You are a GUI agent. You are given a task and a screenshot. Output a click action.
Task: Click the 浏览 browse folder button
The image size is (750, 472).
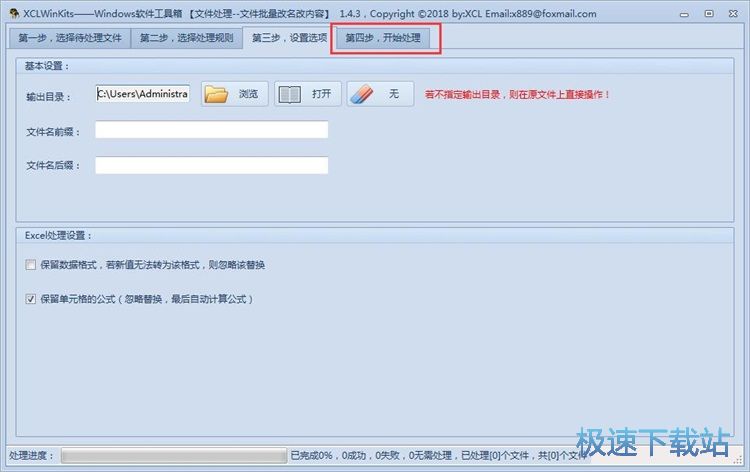pyautogui.click(x=234, y=94)
